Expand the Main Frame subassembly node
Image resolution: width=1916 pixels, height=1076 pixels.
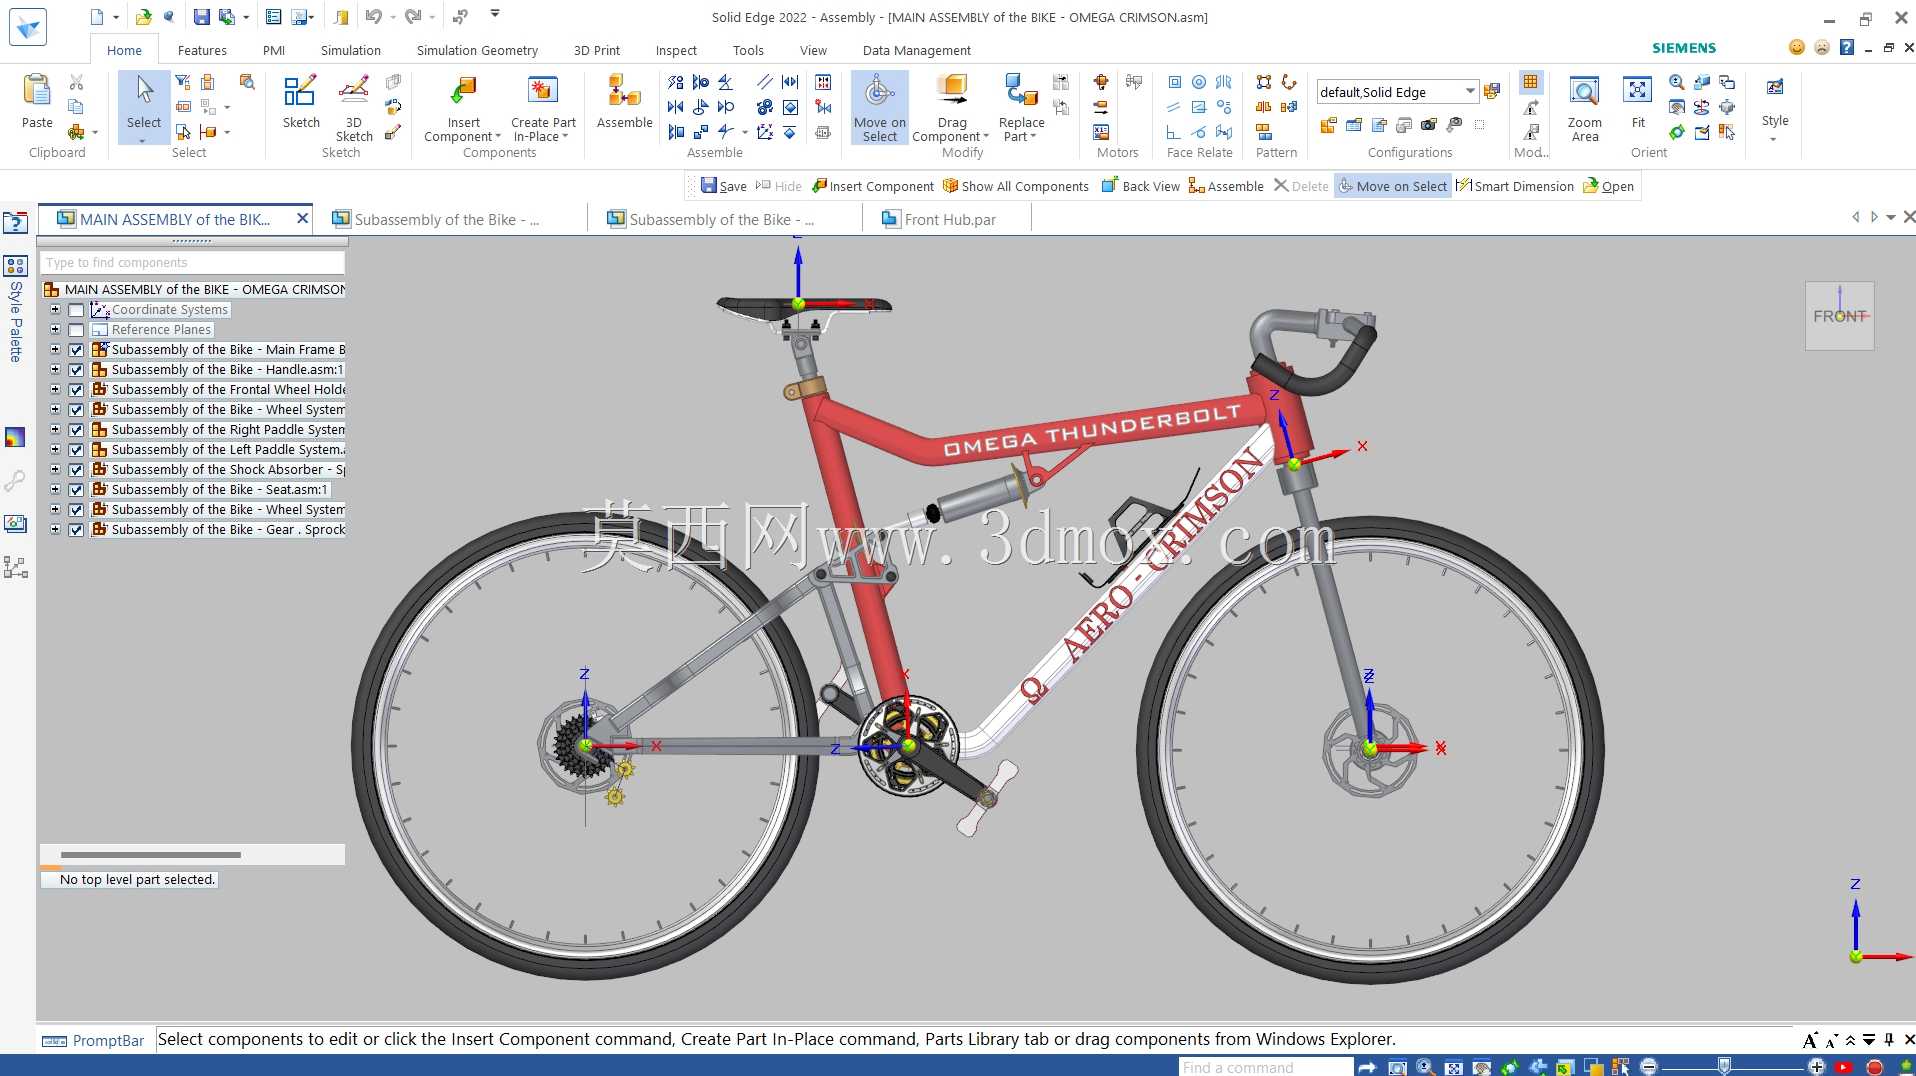coord(55,350)
